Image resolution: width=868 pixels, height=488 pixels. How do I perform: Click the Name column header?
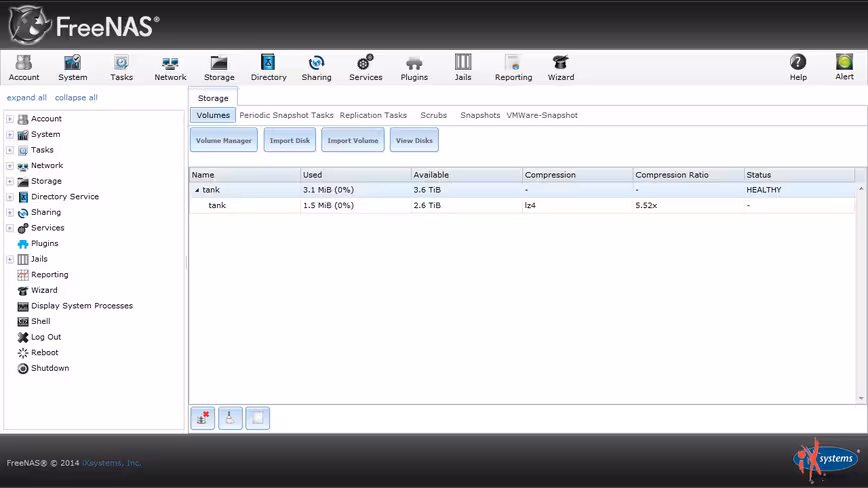pyautogui.click(x=245, y=175)
